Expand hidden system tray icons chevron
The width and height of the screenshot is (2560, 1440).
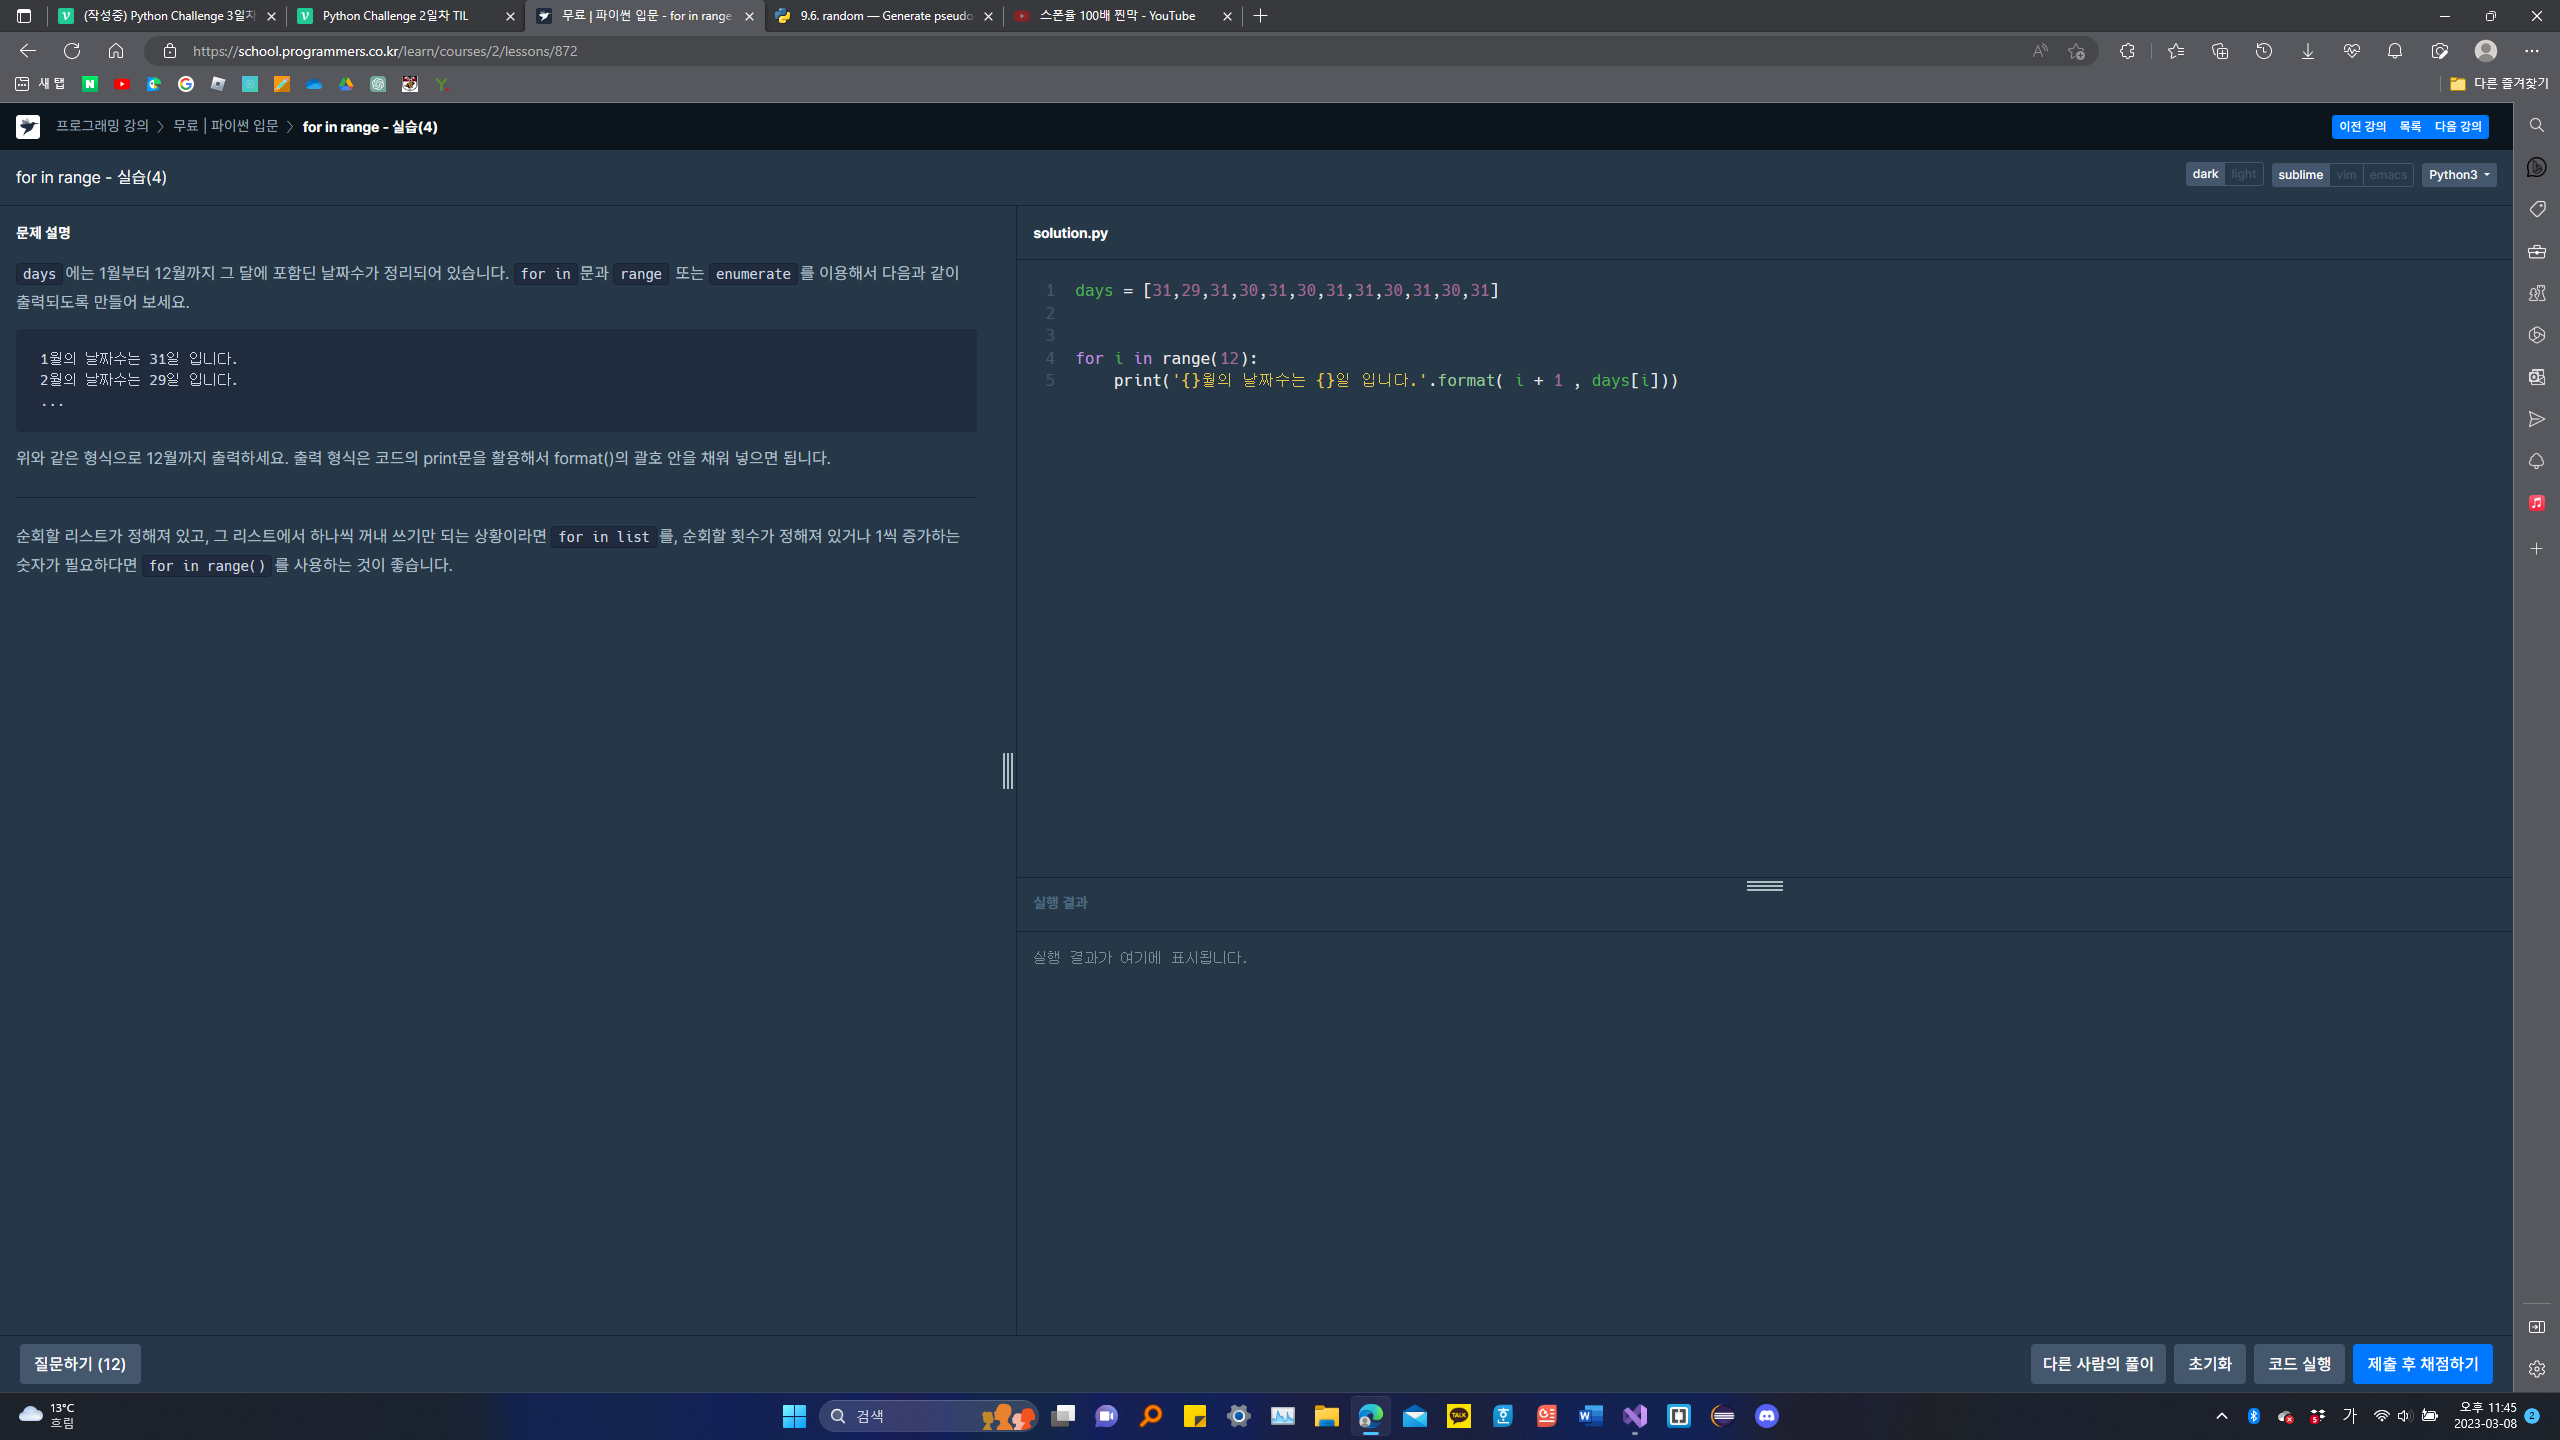2222,1415
